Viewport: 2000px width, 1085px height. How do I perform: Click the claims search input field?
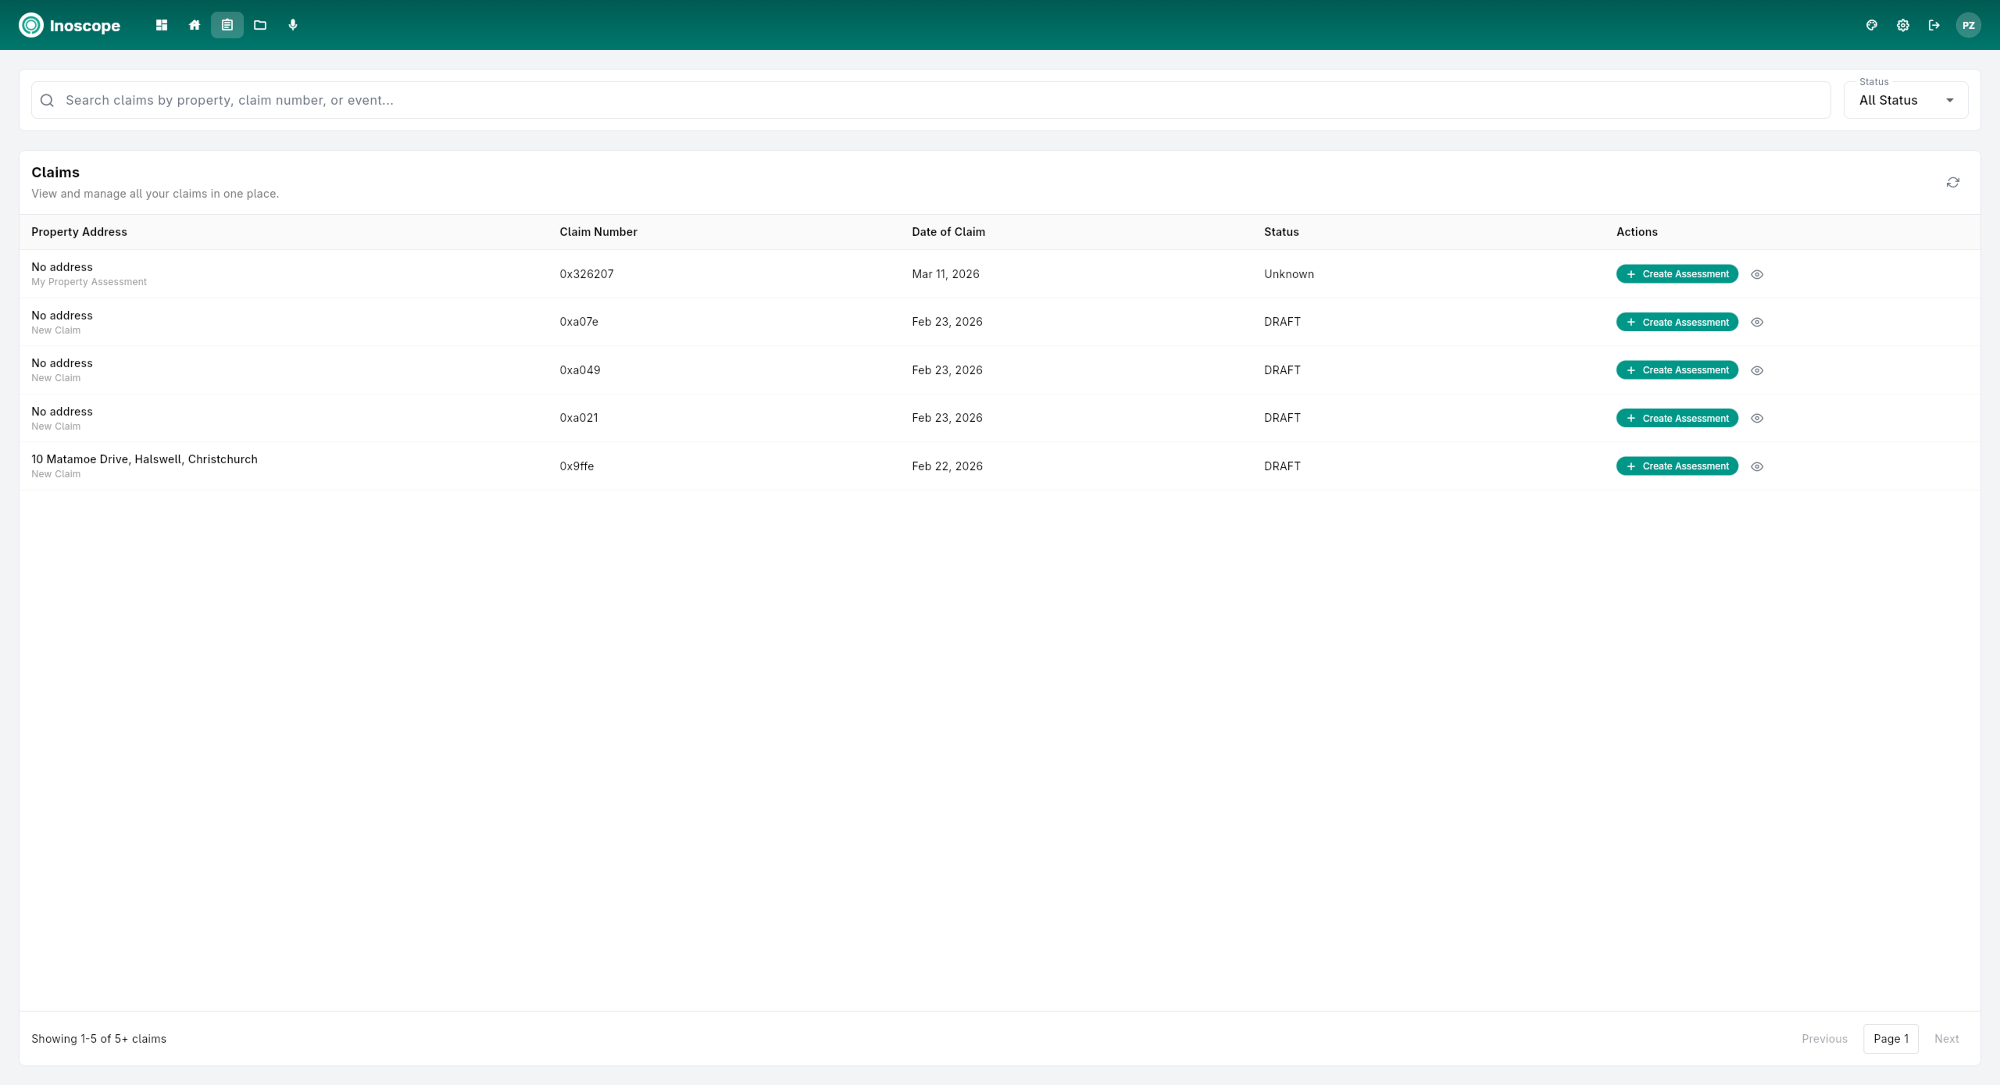click(500, 100)
